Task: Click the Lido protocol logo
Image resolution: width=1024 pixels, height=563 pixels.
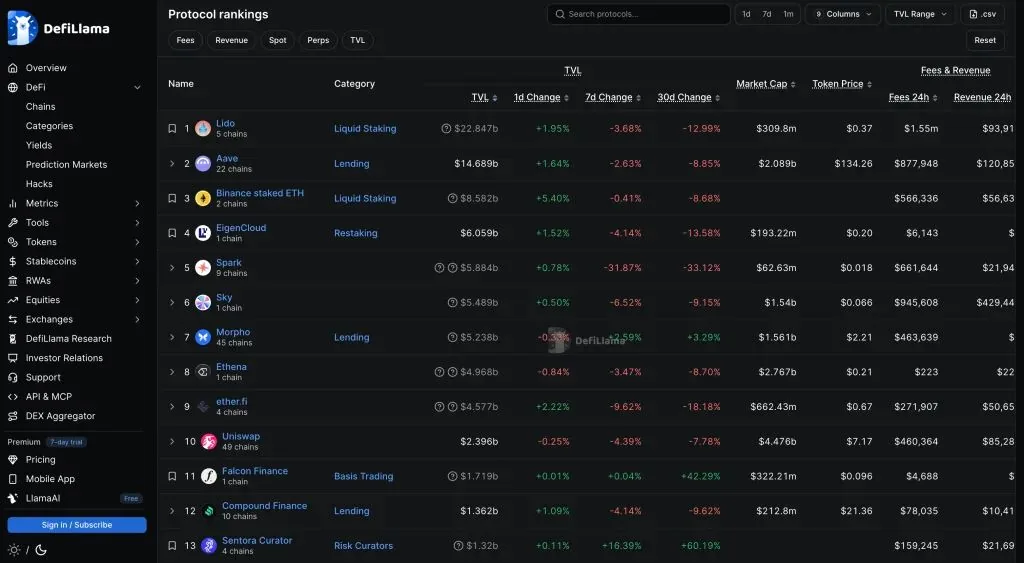Action: pos(203,129)
